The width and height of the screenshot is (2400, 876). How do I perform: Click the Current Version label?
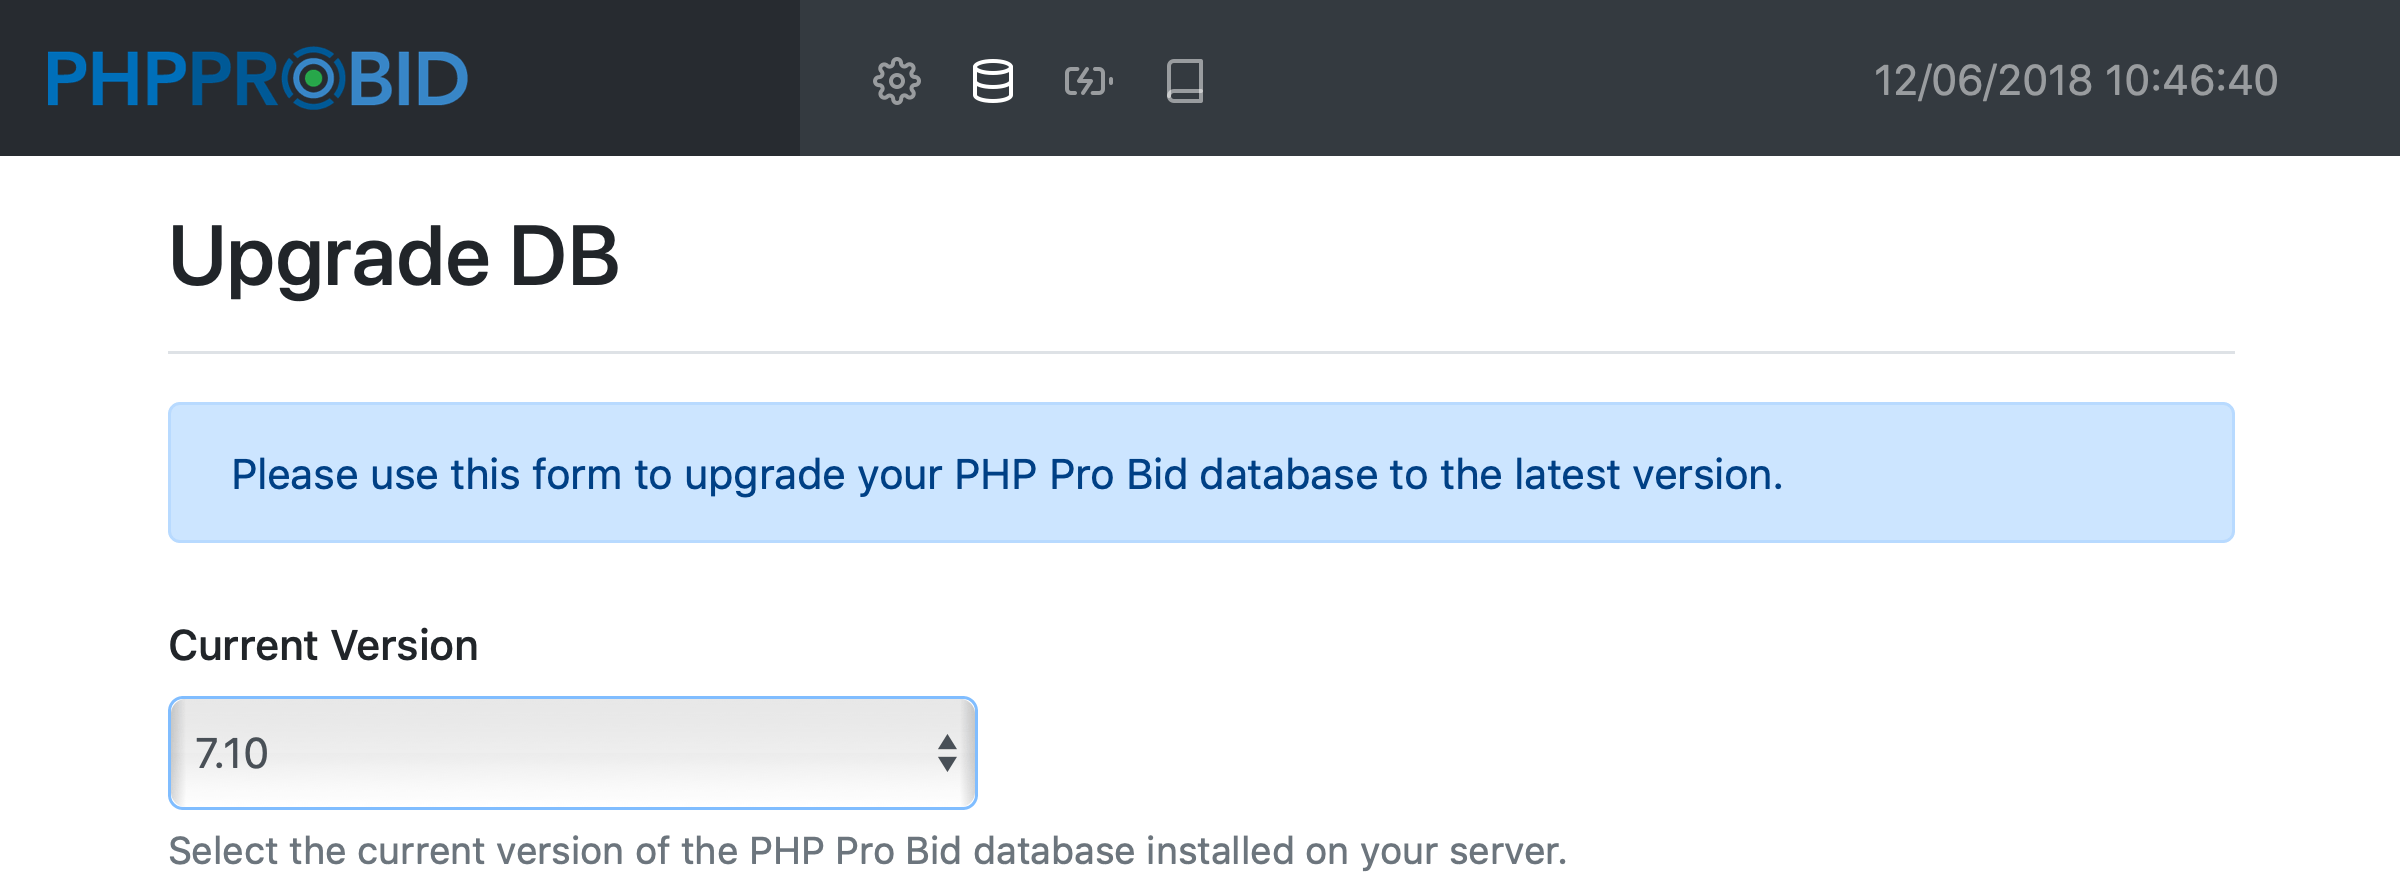coord(323,645)
